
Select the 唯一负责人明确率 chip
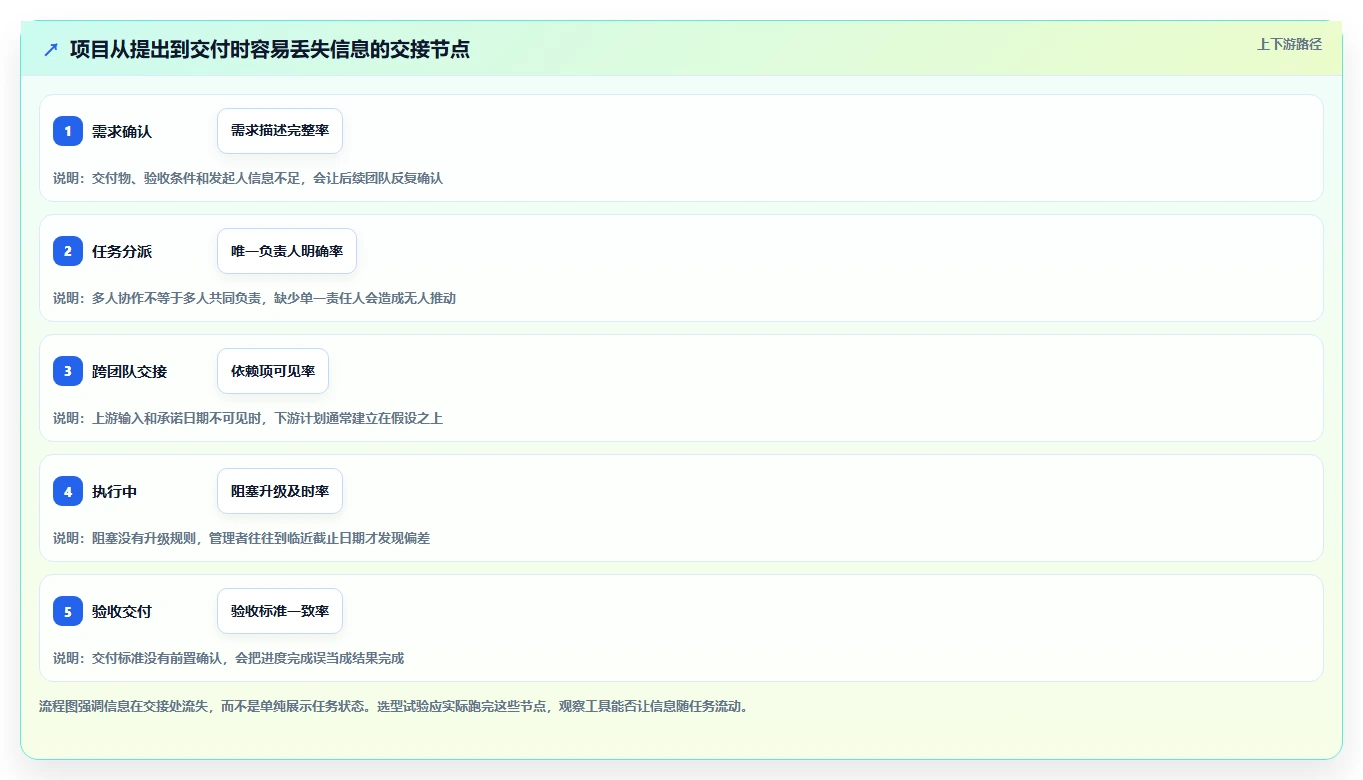[287, 251]
